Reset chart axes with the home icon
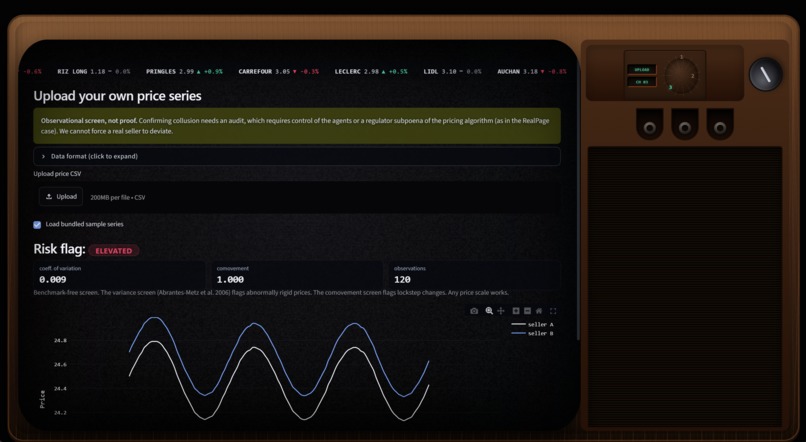 (539, 311)
